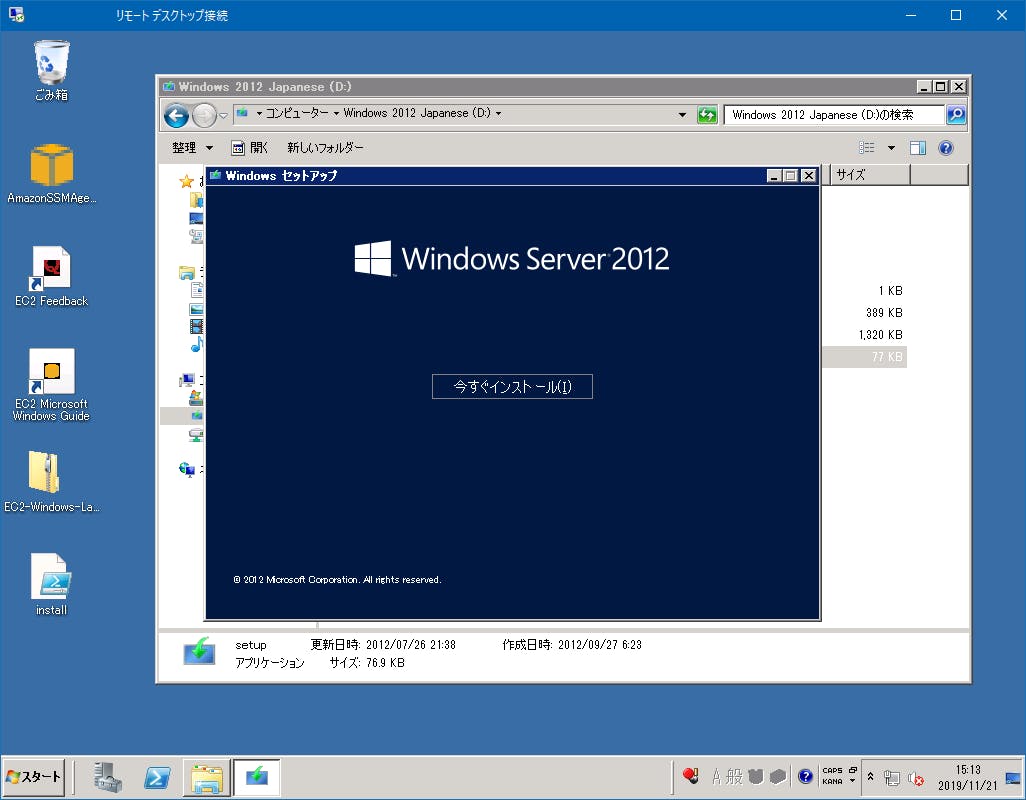Expand the view options dropdown arrow
Screen dimensions: 1026x800
pyautogui.click(x=891, y=148)
